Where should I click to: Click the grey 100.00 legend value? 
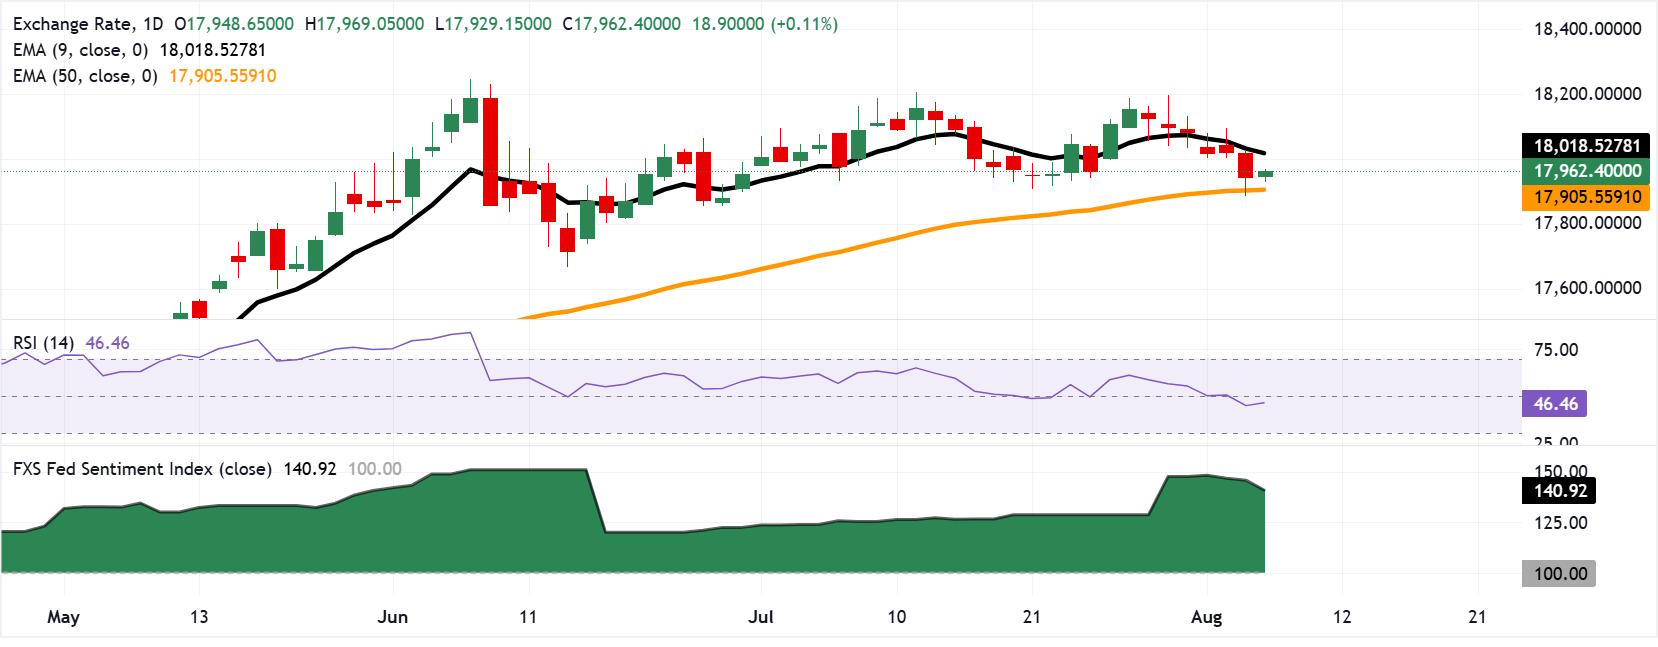[375, 469]
